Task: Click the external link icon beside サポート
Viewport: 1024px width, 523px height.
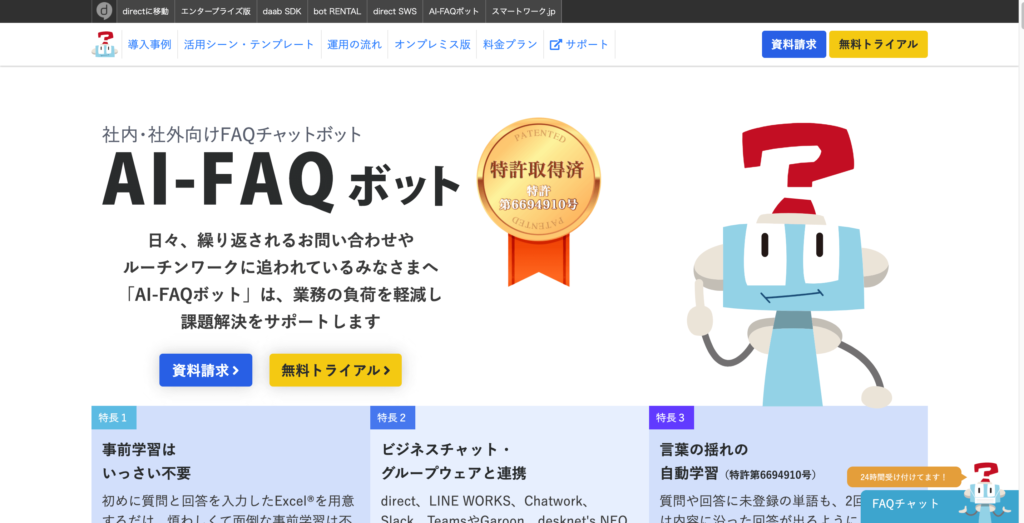Action: coord(556,45)
